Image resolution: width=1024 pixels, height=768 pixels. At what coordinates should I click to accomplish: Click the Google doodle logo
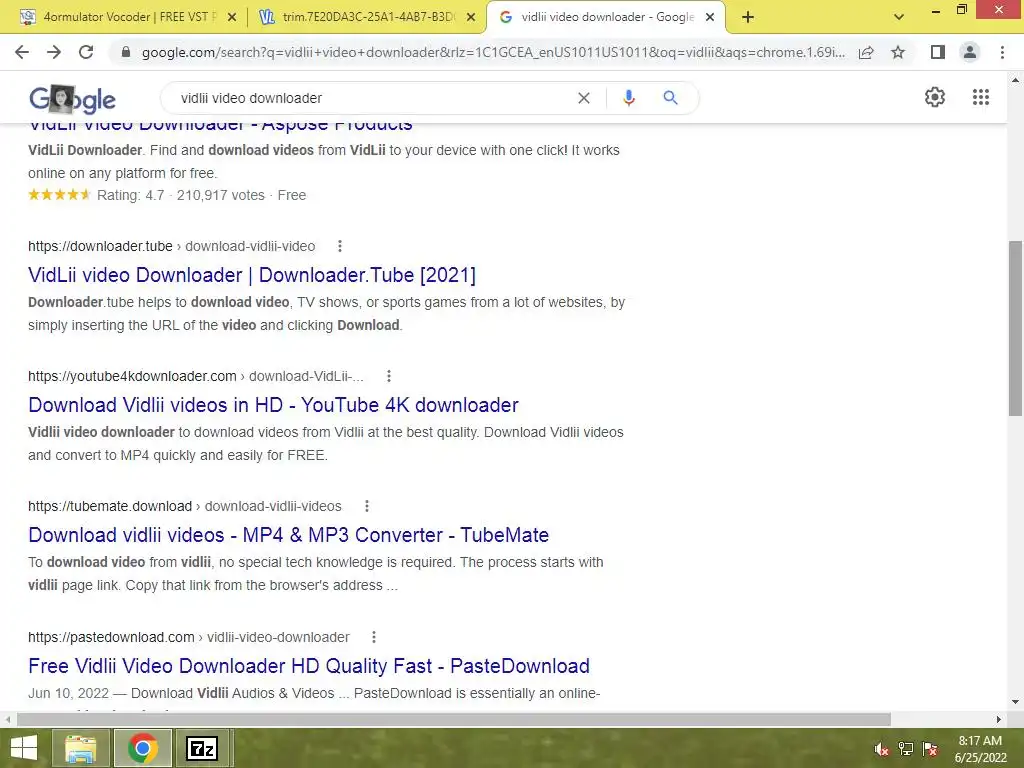[x=72, y=99]
